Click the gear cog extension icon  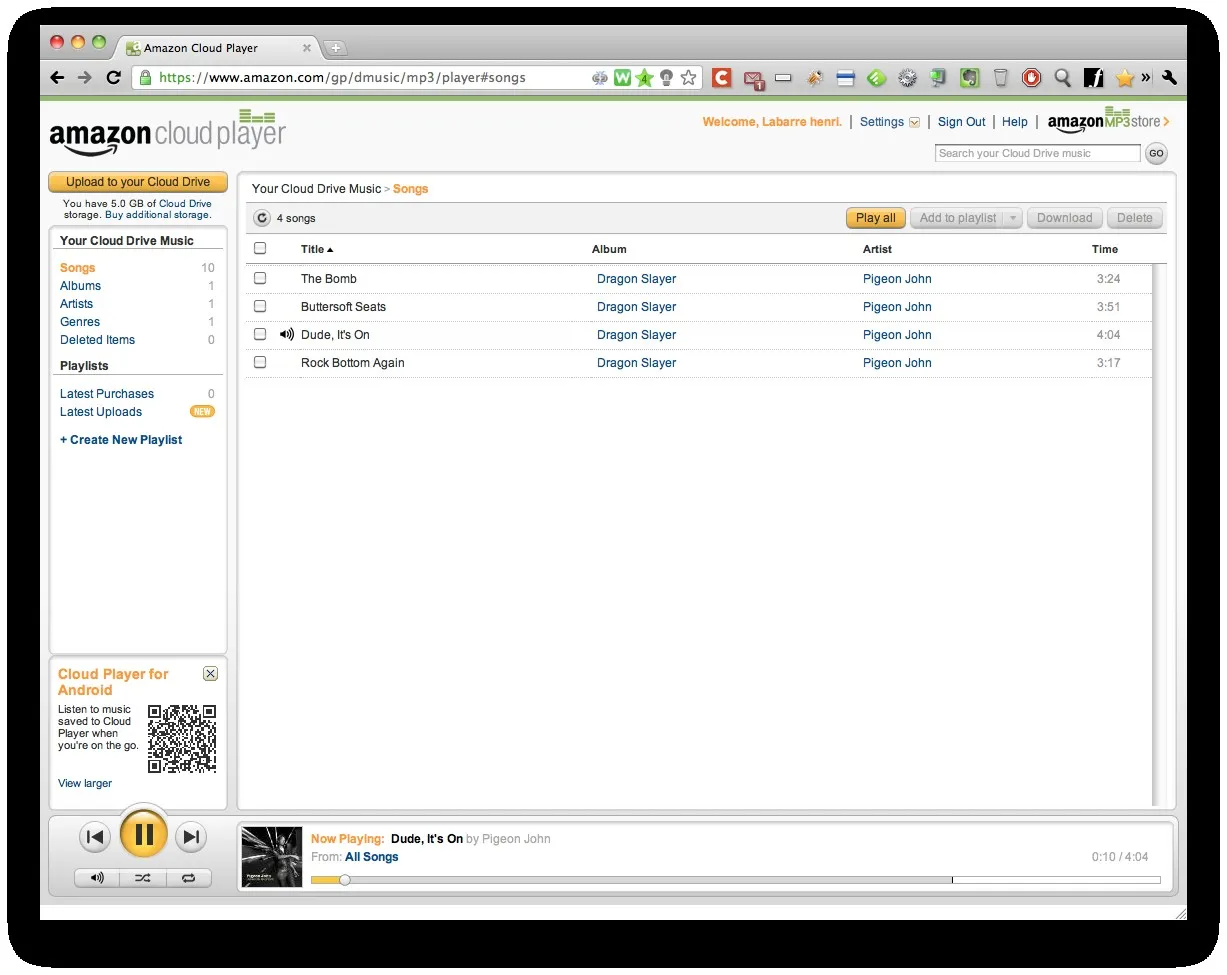coord(907,77)
